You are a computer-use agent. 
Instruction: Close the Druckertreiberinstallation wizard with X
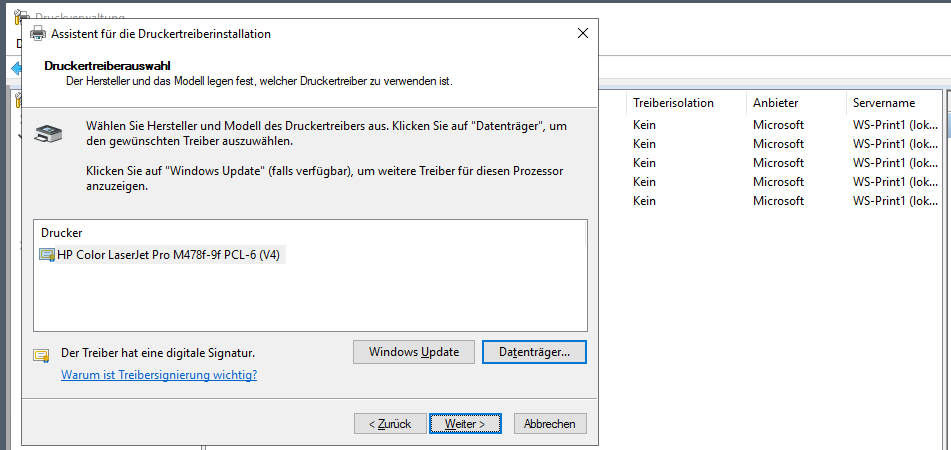coord(582,33)
